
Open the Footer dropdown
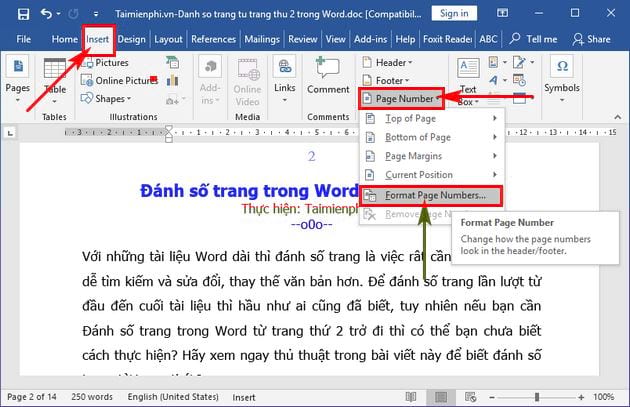coord(386,81)
